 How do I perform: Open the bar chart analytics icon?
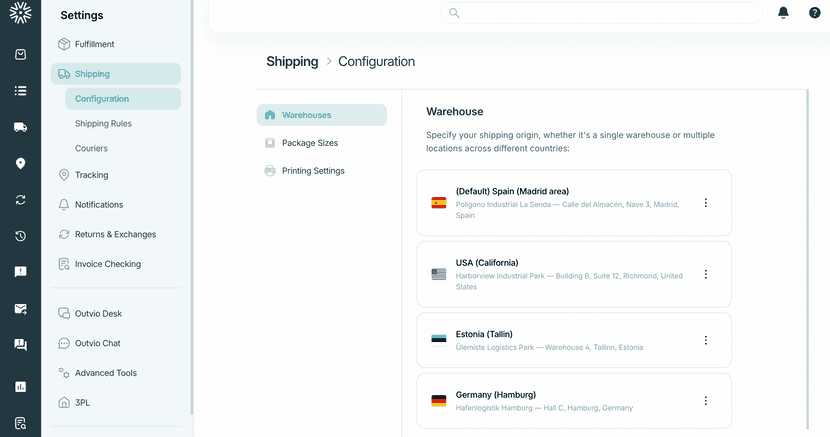(20, 386)
